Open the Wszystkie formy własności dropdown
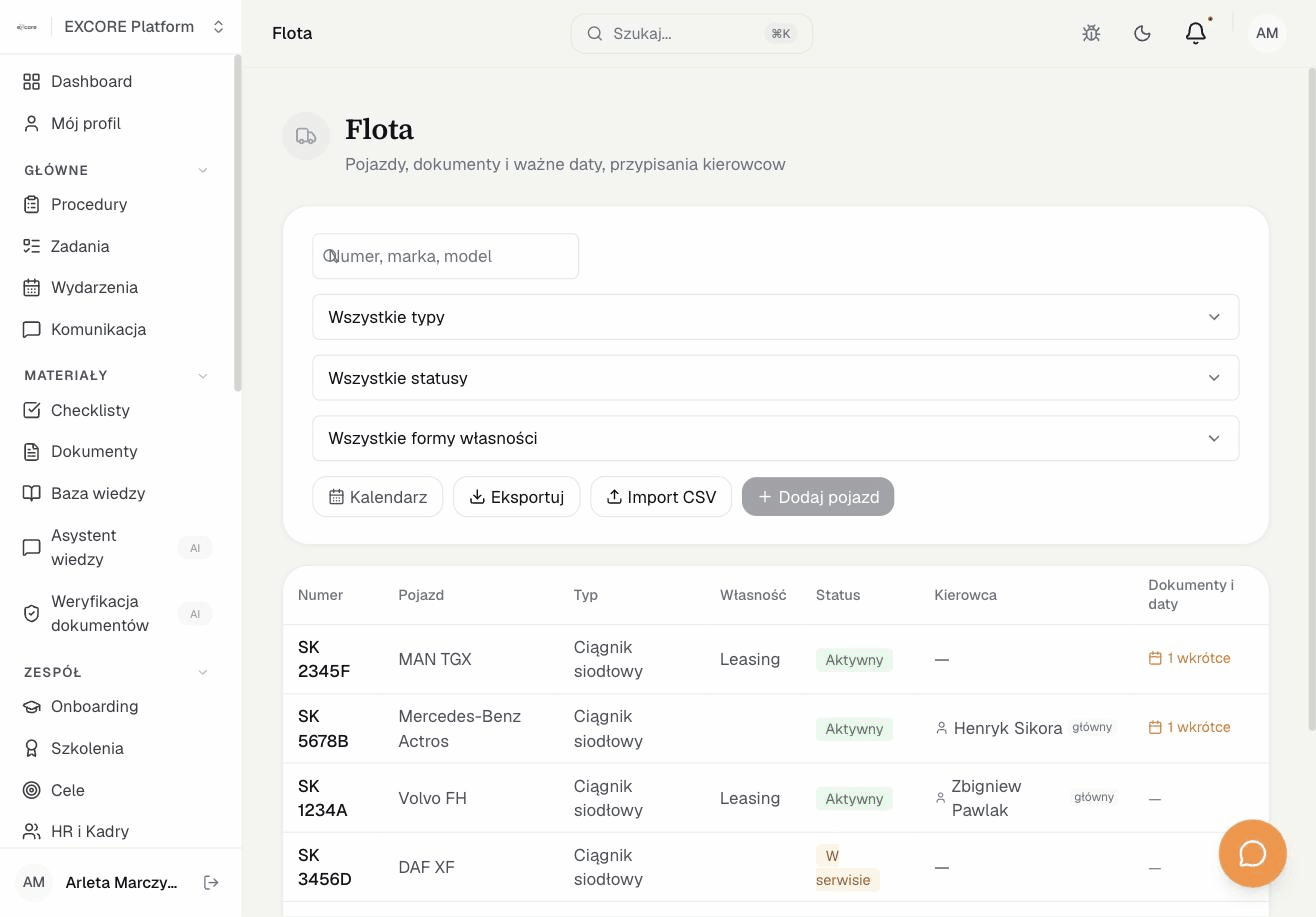Viewport: 1316px width, 917px height. pyautogui.click(x=776, y=438)
